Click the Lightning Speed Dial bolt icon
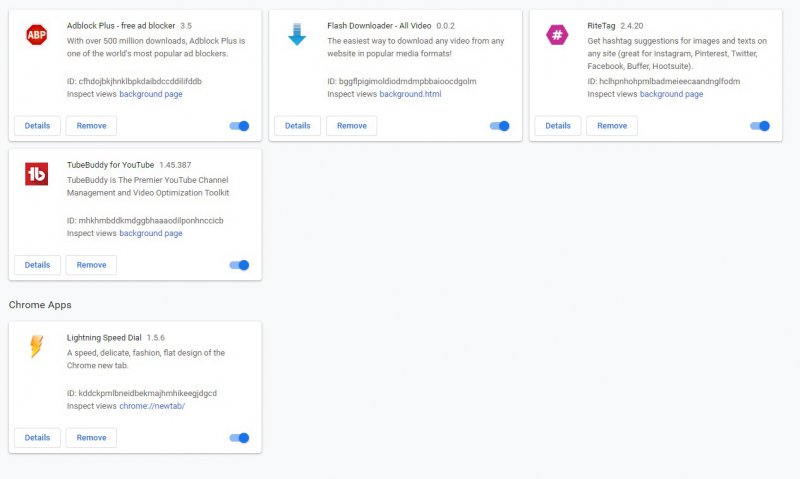The image size is (800, 479). (36, 347)
